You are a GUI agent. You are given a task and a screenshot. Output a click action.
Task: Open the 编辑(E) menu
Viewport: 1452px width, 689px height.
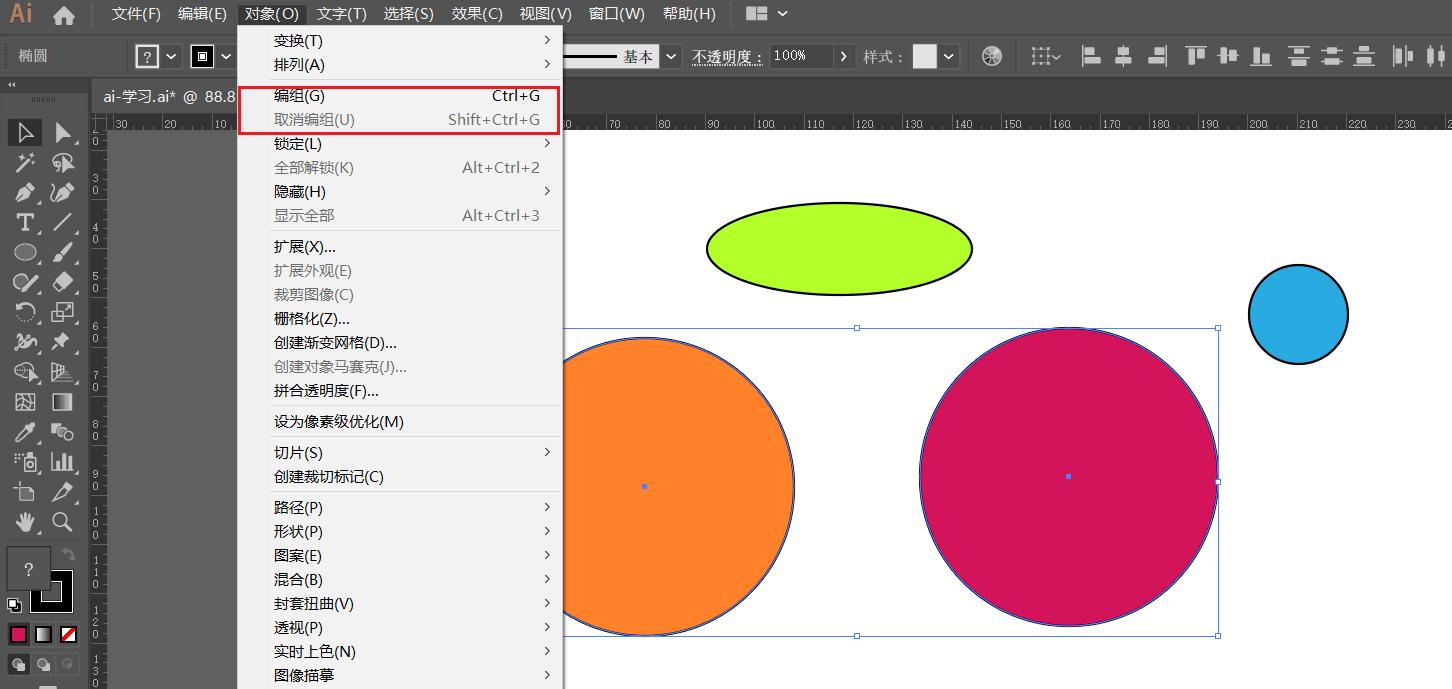(202, 14)
